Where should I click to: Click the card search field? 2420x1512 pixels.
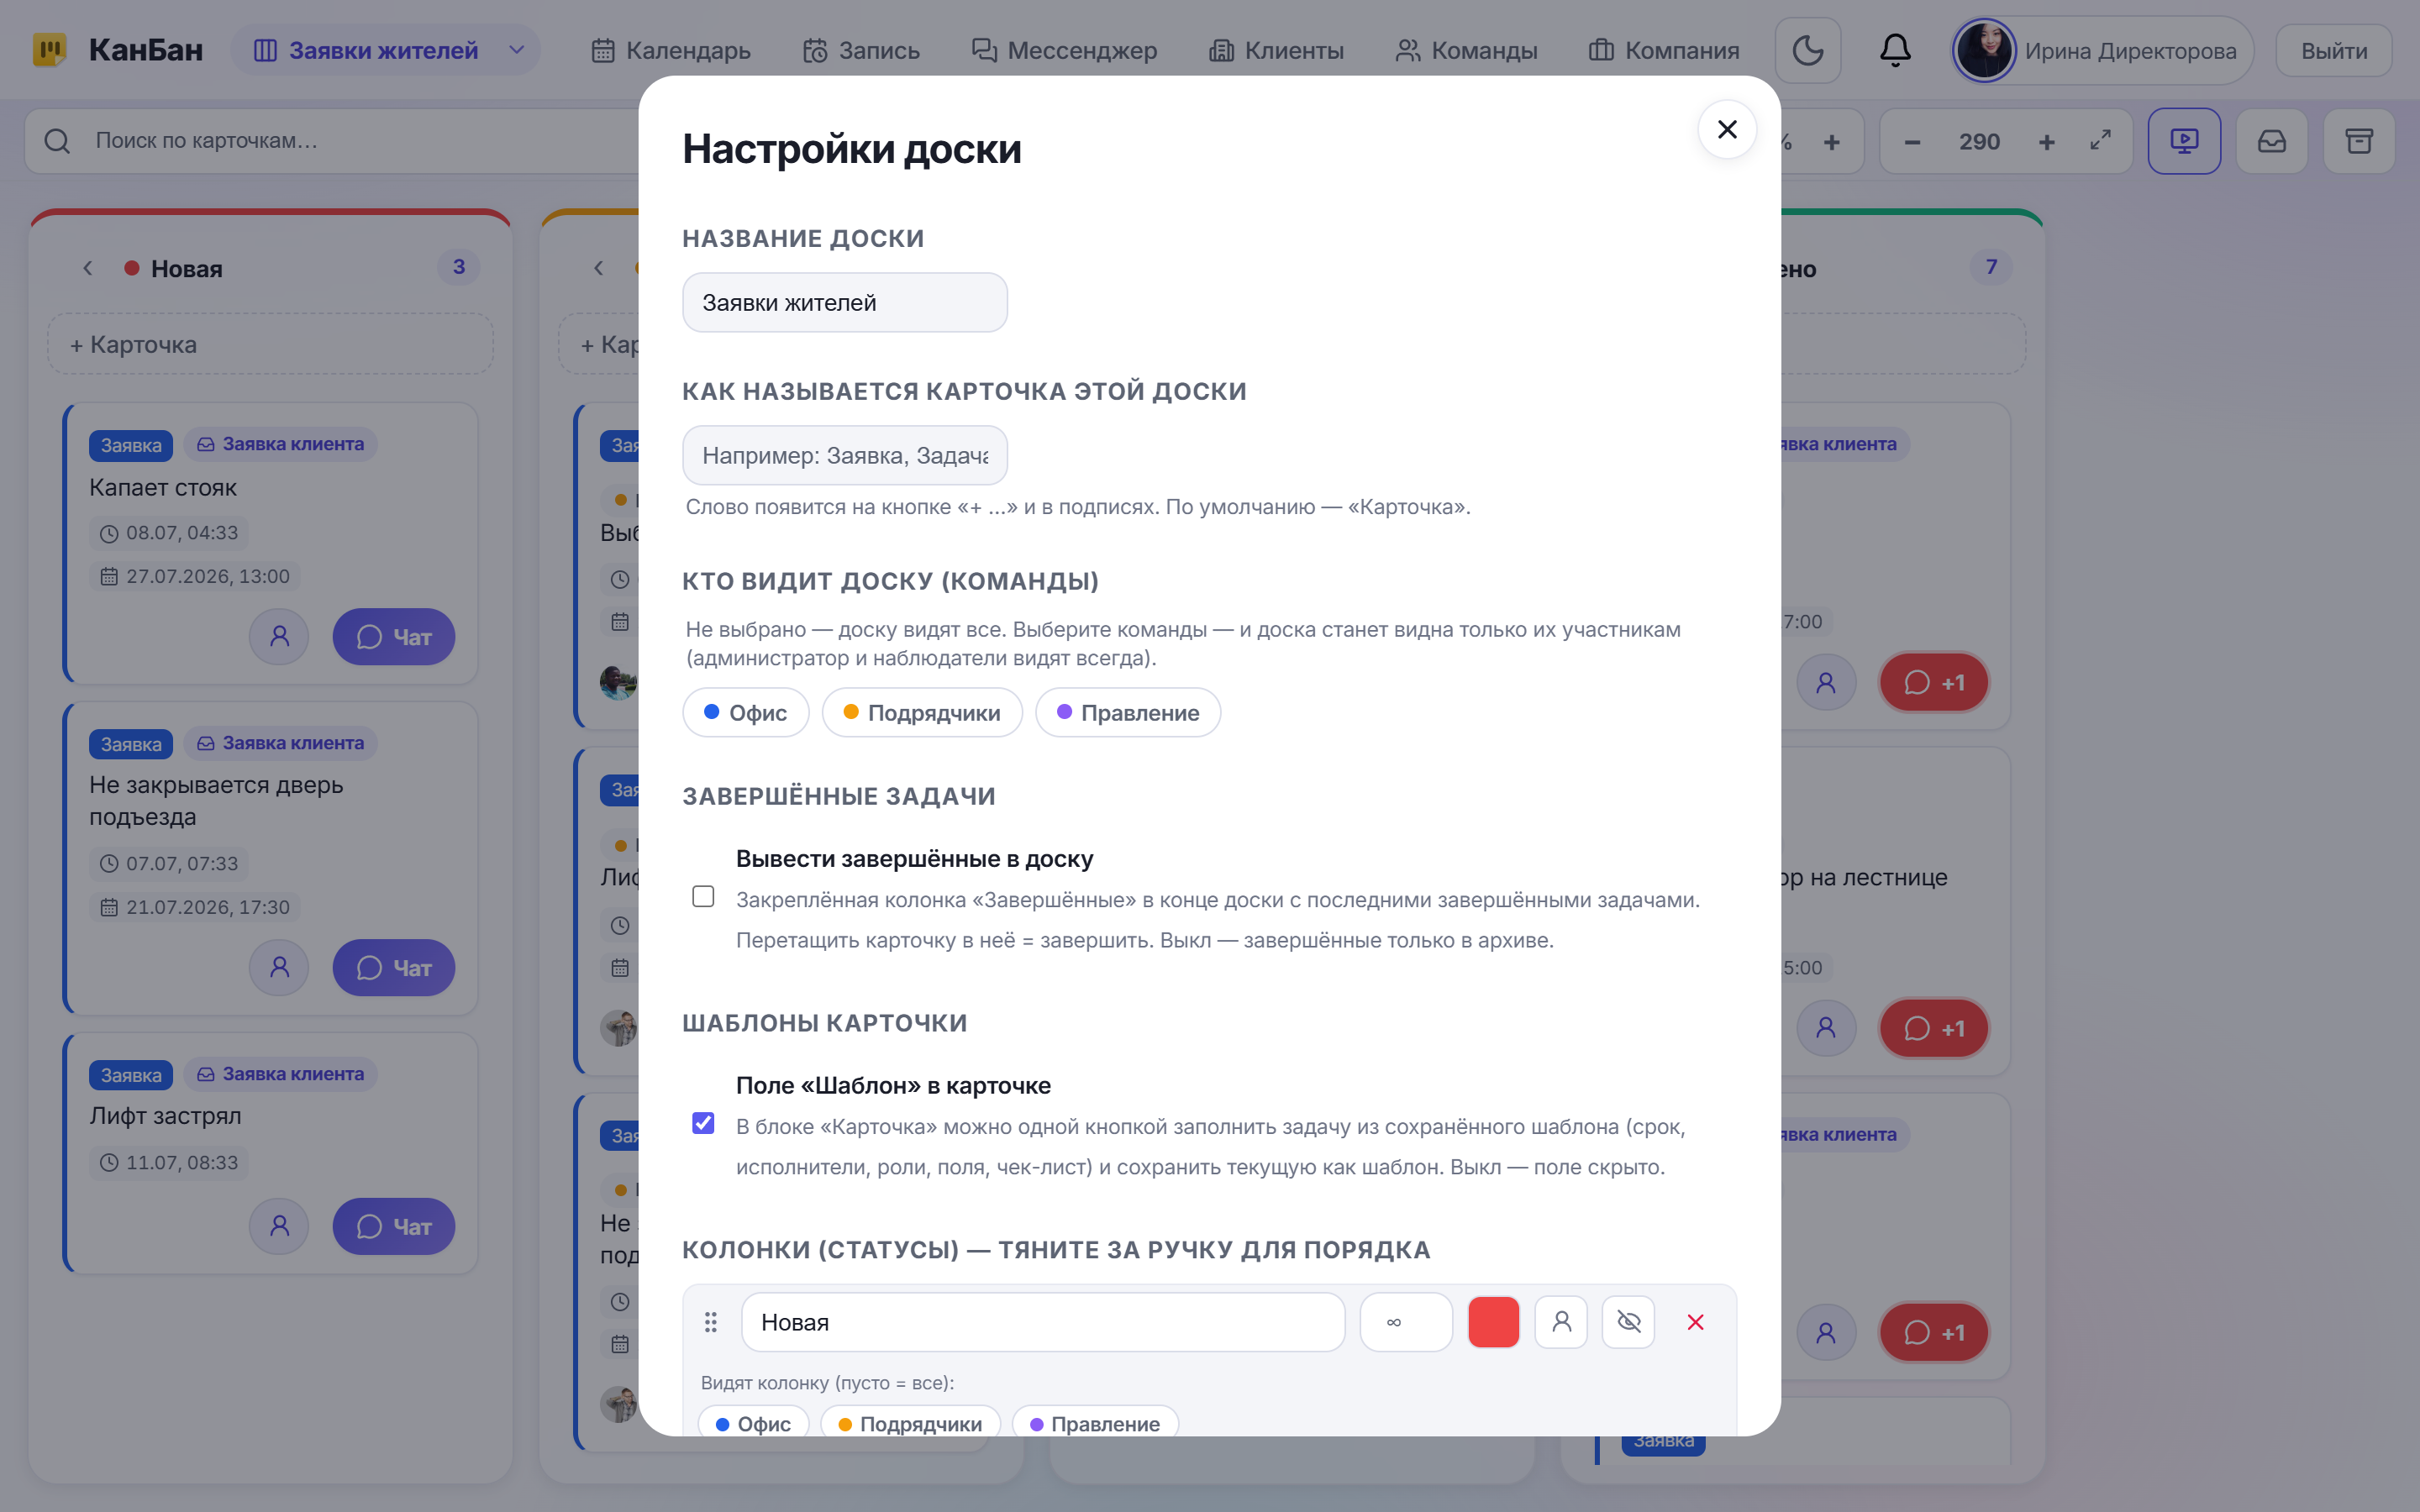(x=340, y=141)
